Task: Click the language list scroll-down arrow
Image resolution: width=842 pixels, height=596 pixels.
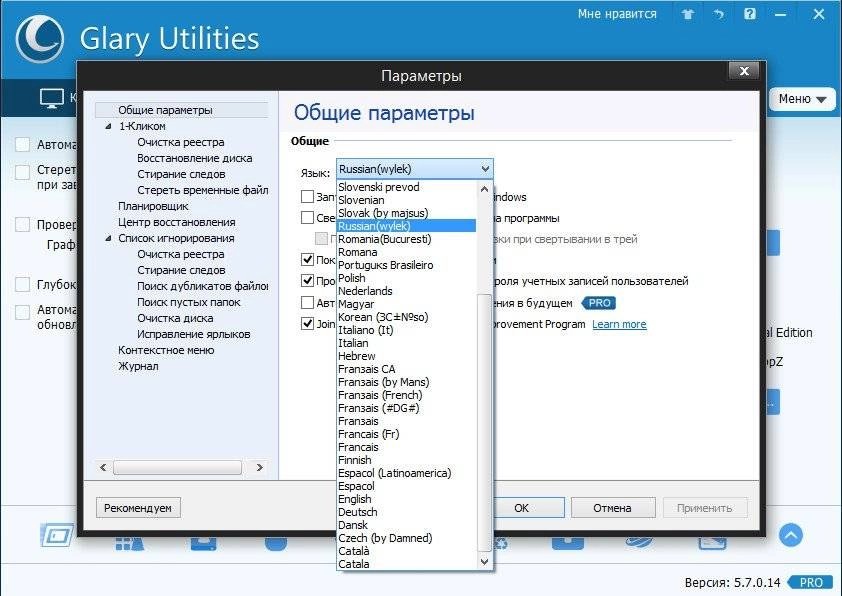Action: [484, 562]
